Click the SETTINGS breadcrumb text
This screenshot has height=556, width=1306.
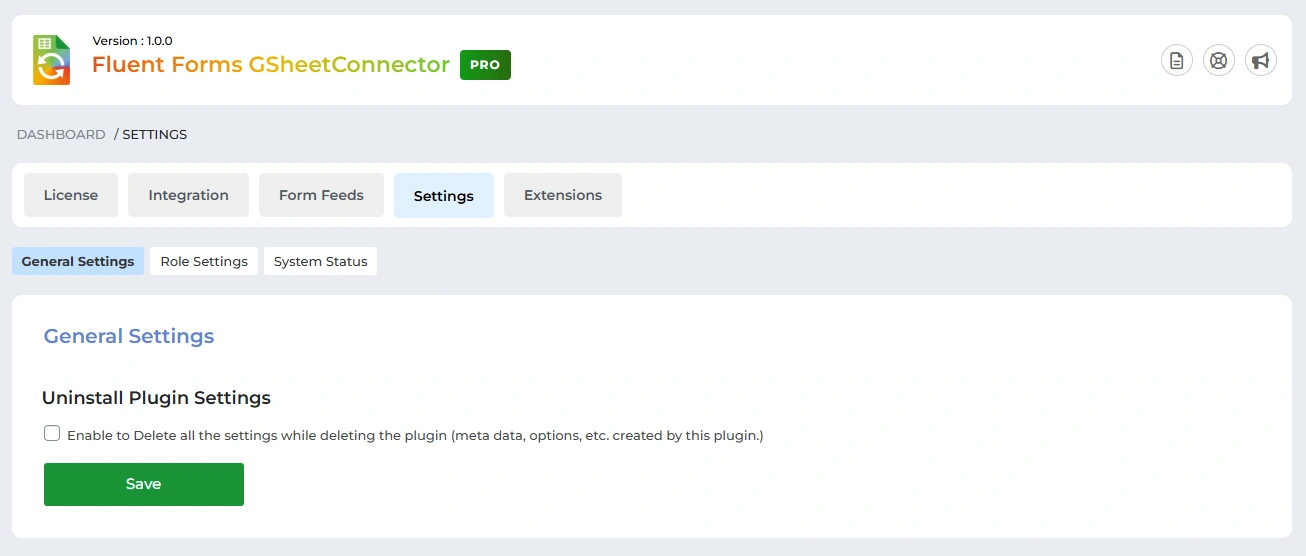(x=154, y=134)
